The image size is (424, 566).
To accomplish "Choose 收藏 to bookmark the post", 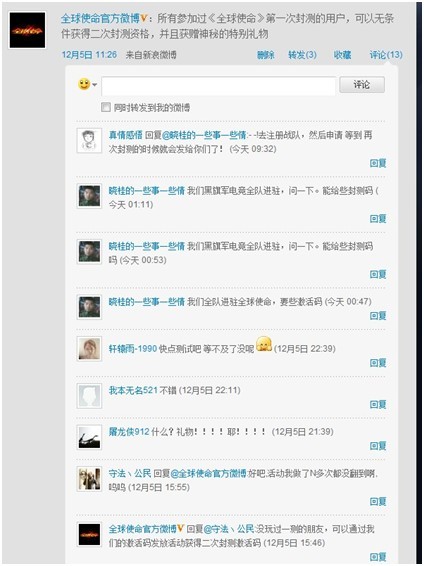I will (x=342, y=55).
